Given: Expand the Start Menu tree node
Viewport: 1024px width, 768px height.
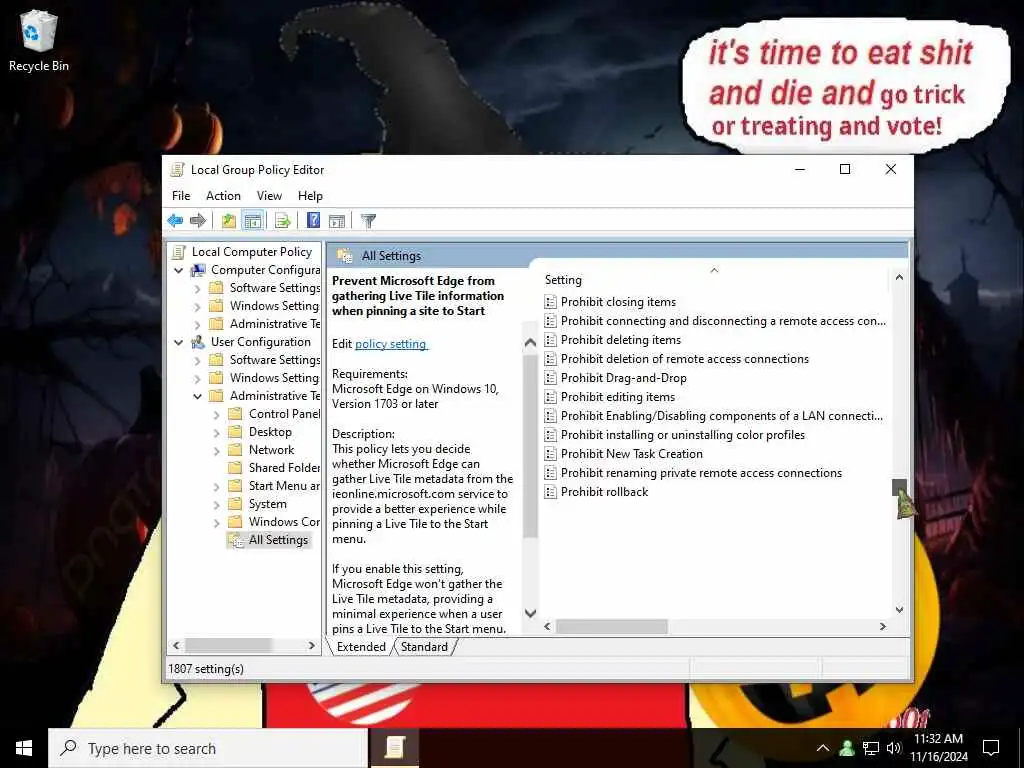Looking at the screenshot, I should [x=216, y=486].
